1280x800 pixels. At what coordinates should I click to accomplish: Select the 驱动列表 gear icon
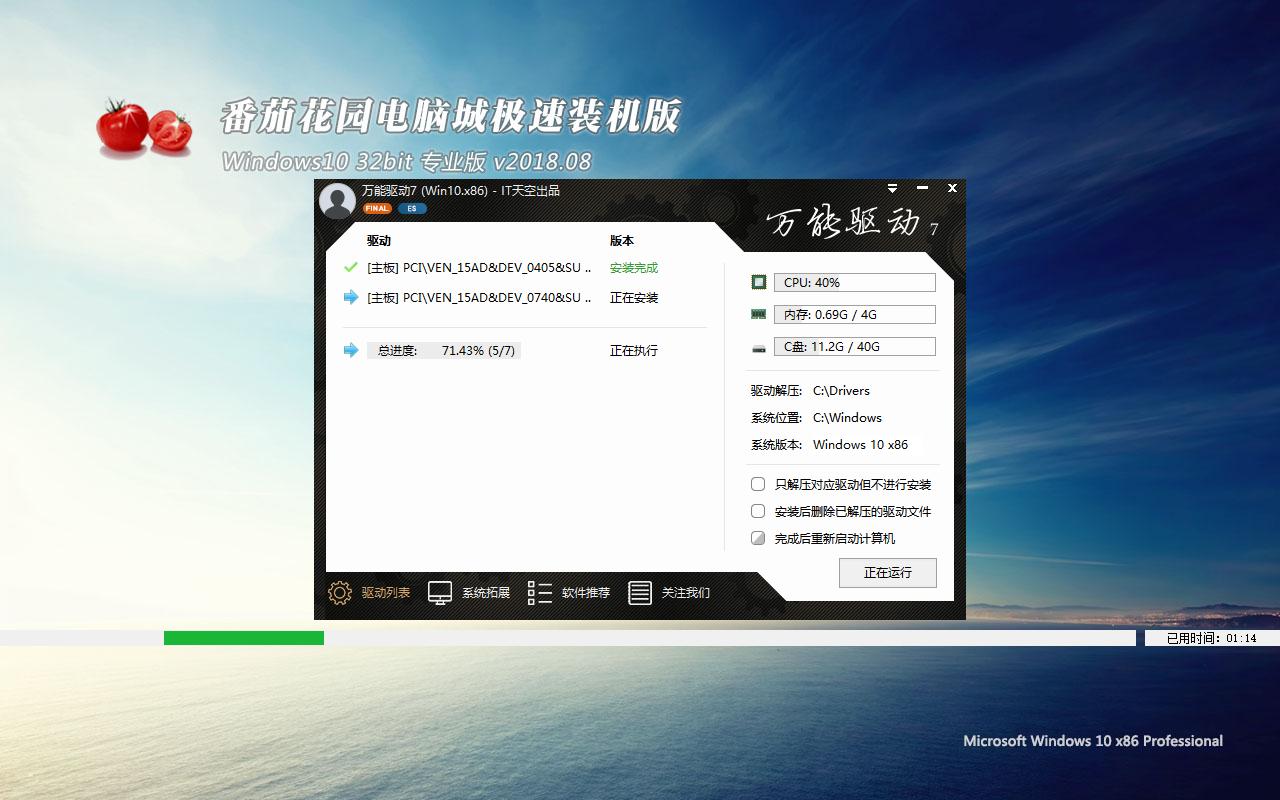point(339,592)
